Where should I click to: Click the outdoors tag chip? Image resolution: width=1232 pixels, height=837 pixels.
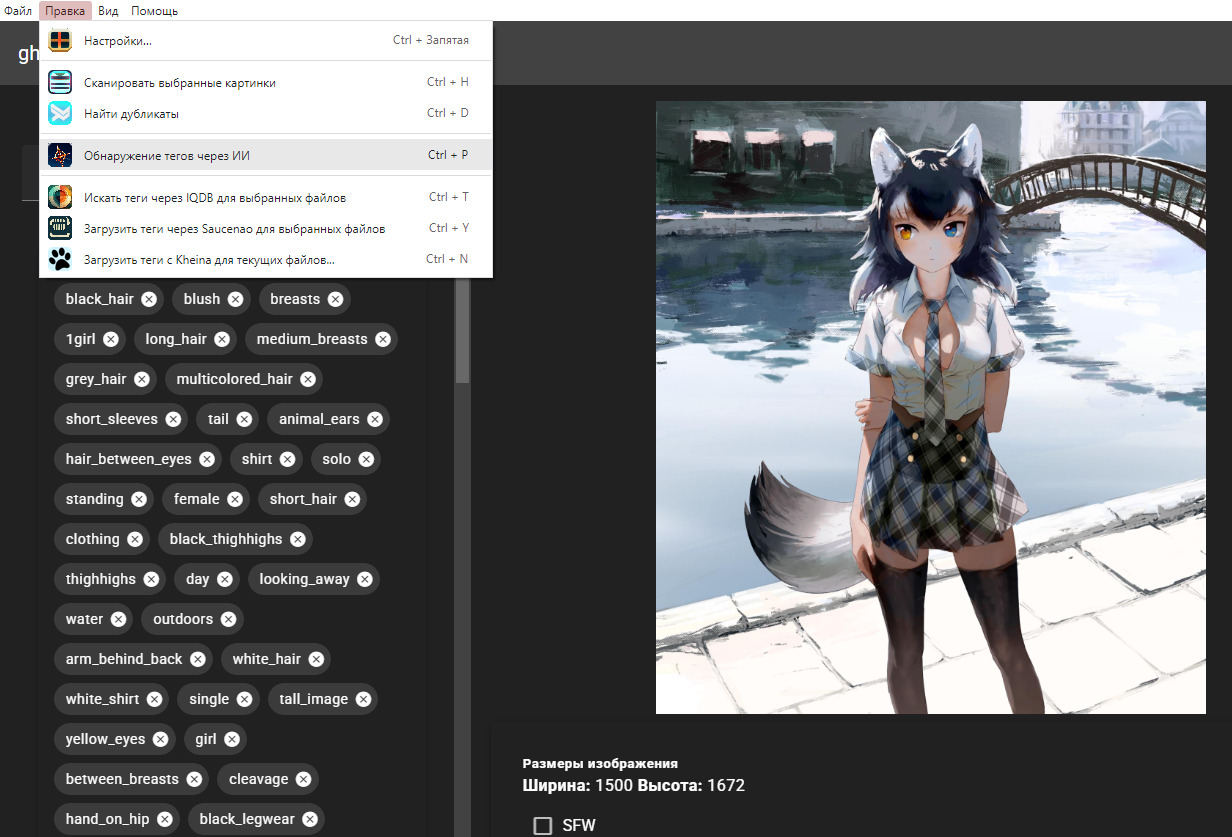tap(192, 619)
